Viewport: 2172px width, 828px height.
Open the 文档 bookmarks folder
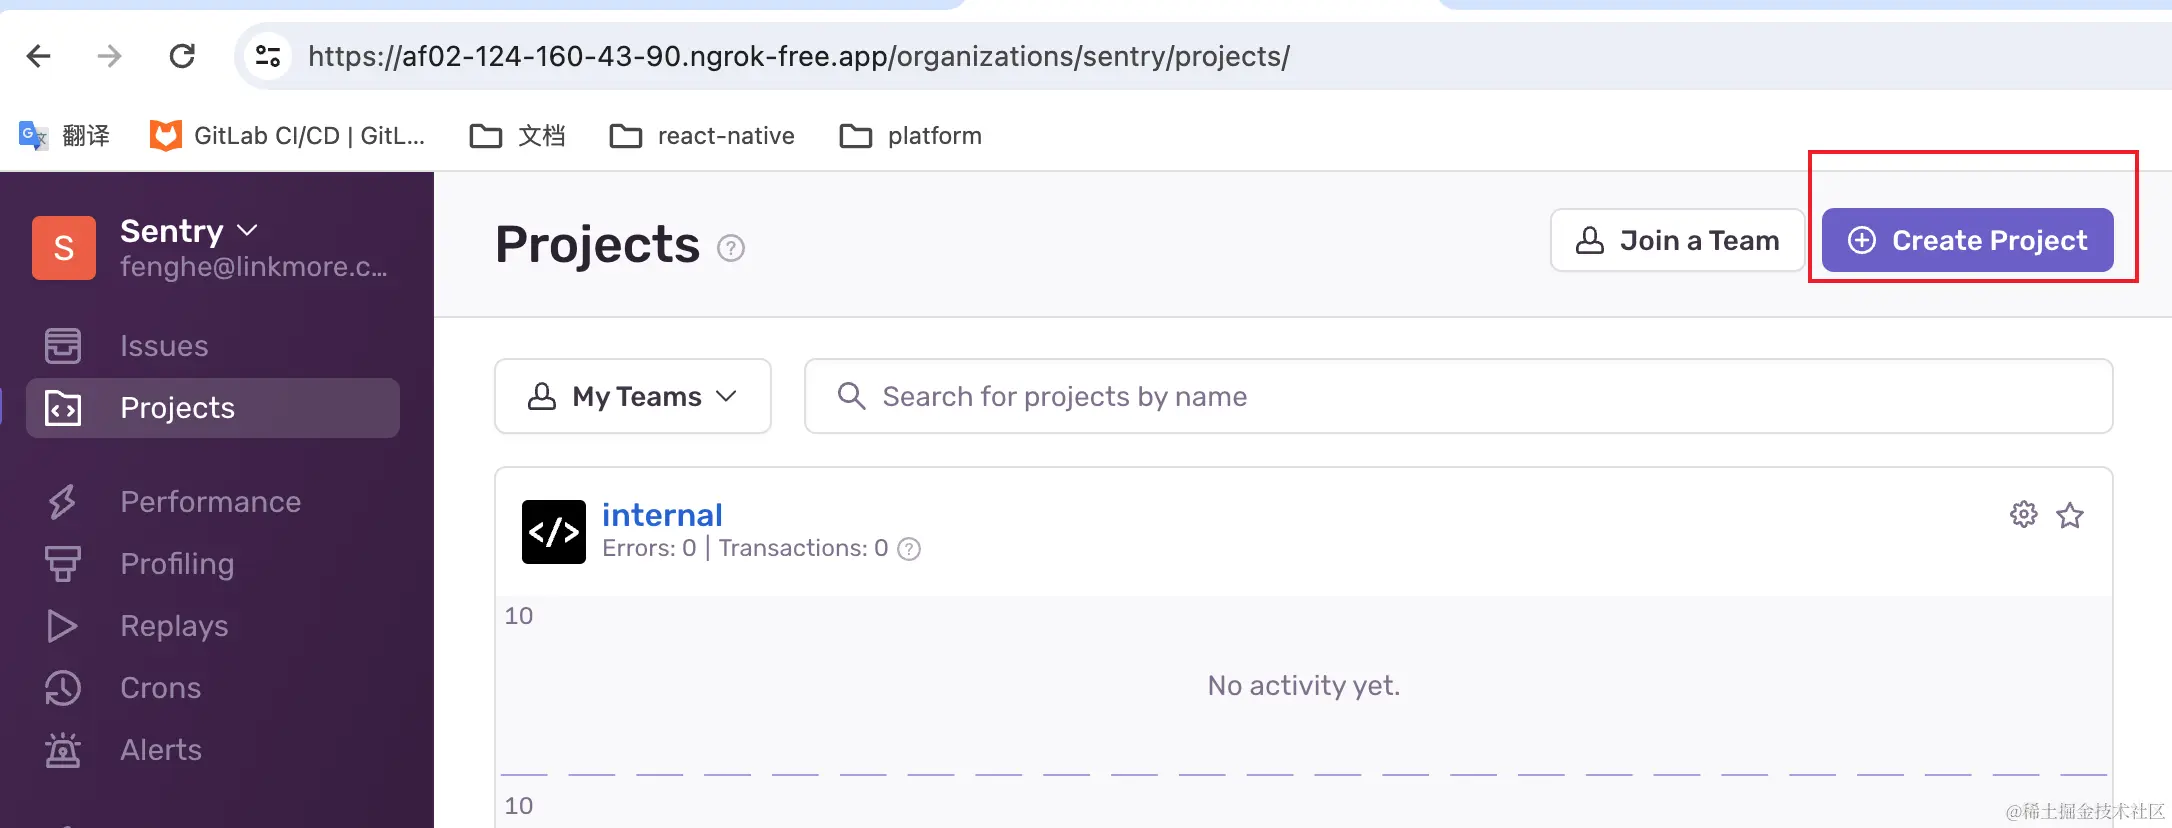[518, 136]
